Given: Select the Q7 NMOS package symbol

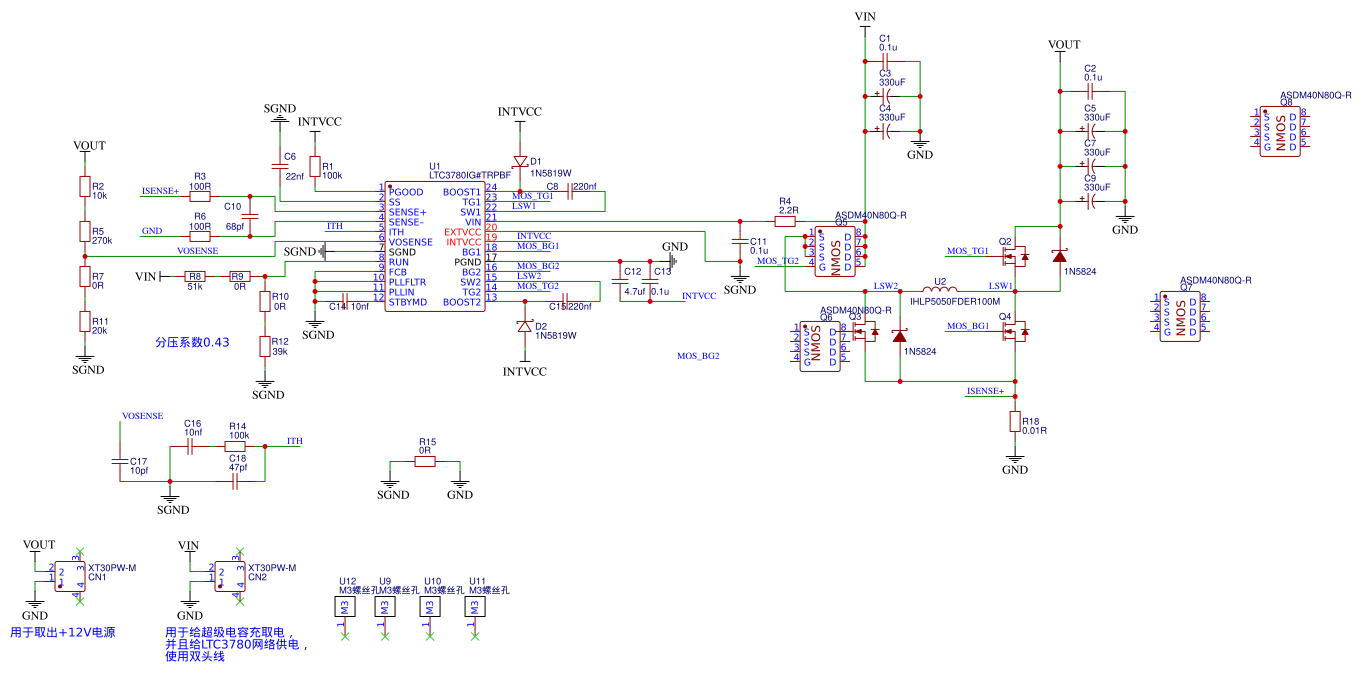Looking at the screenshot, I should tap(1180, 316).
